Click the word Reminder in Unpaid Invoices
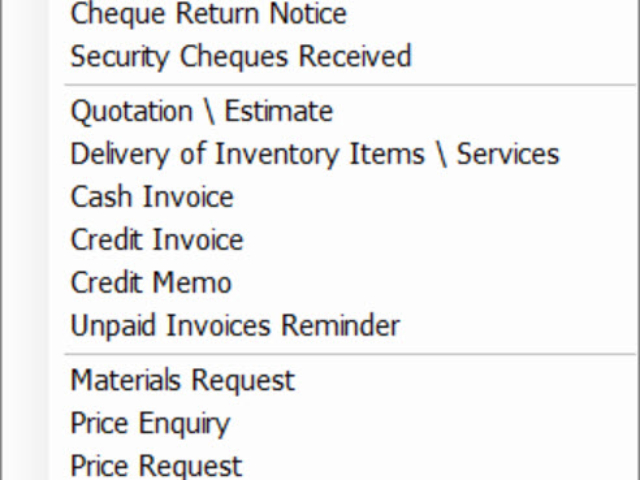640x480 pixels. pos(341,325)
